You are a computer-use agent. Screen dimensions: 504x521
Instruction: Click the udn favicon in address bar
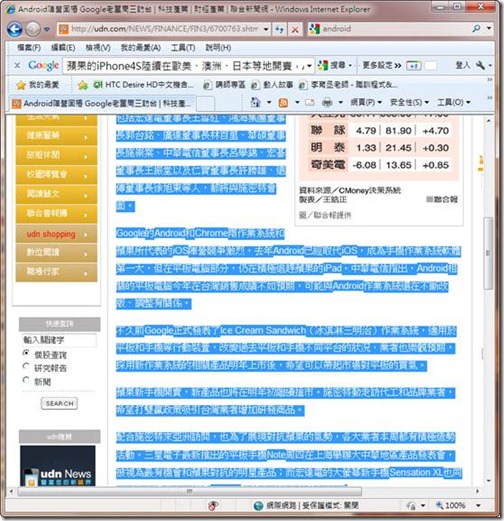coord(63,29)
